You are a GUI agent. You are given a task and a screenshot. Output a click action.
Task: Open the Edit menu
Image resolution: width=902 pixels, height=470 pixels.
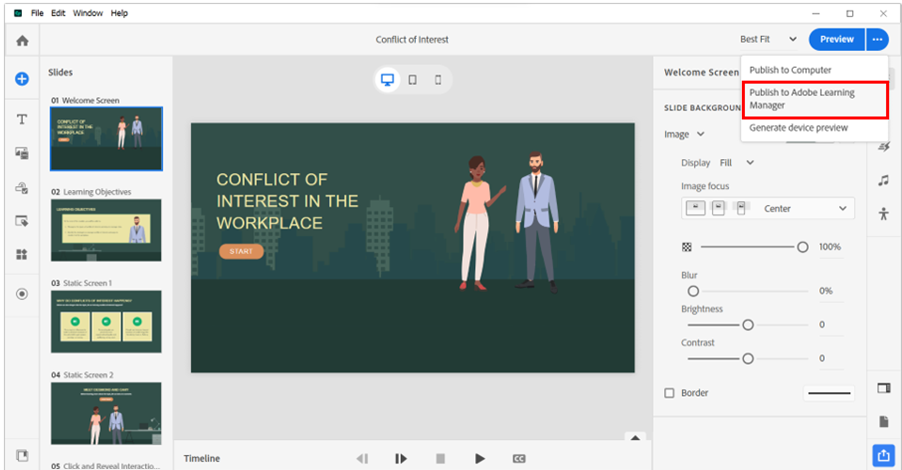[57, 13]
